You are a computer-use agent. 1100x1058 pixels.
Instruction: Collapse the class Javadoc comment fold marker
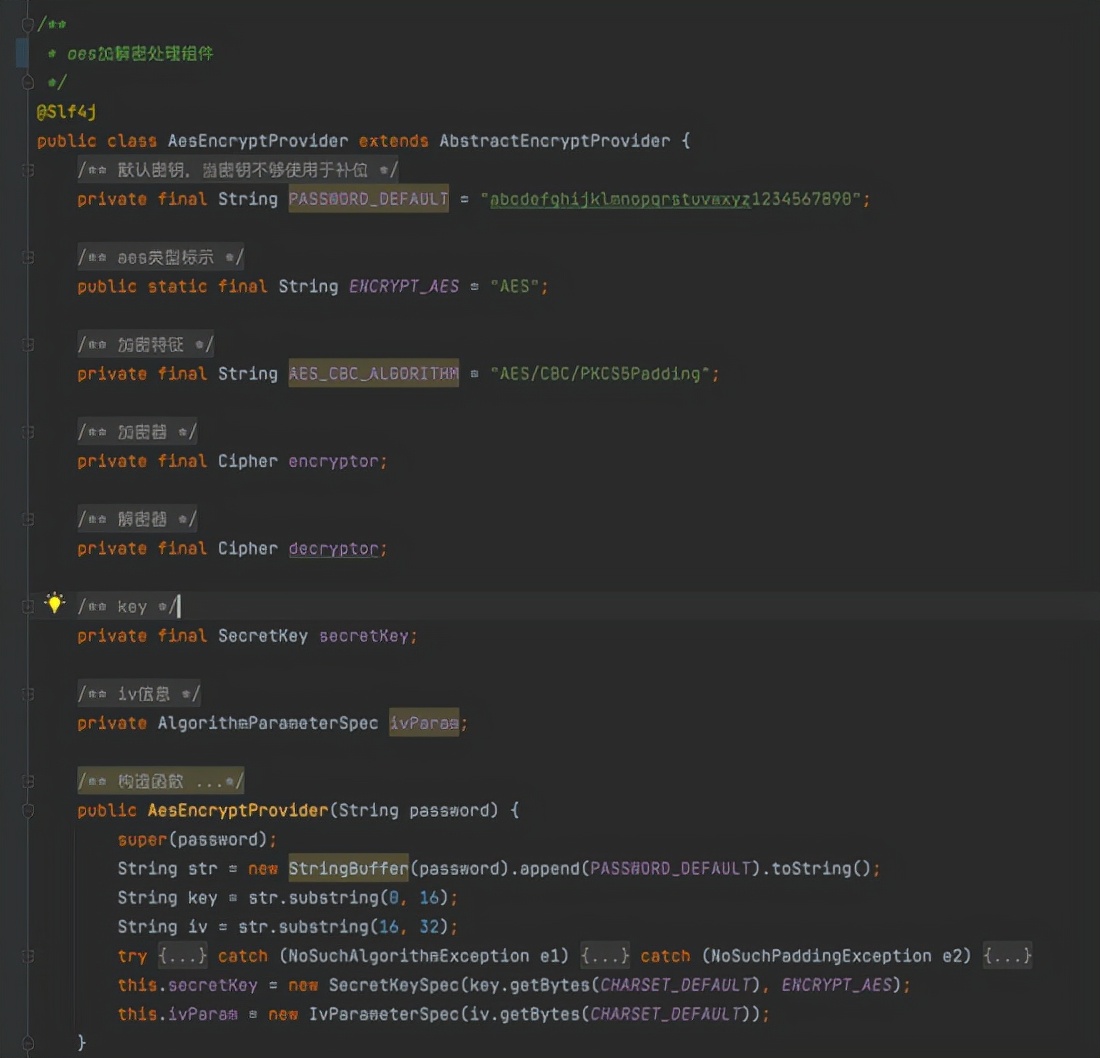tap(28, 23)
